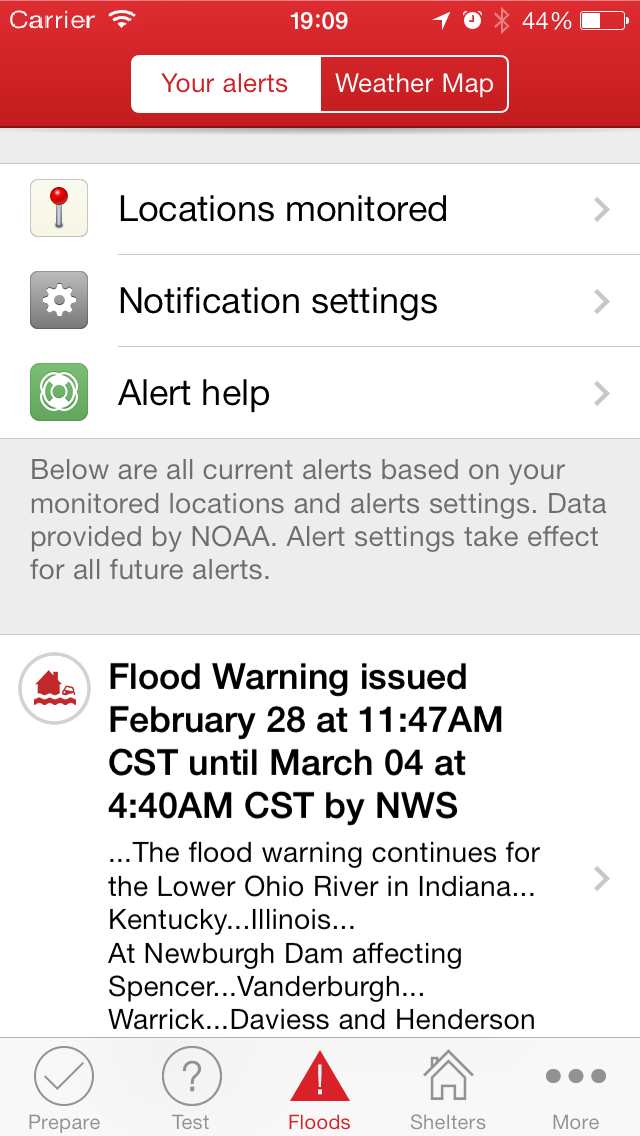Switch to Weather Map segment
Viewport: 640px width, 1136px height.
(x=414, y=84)
